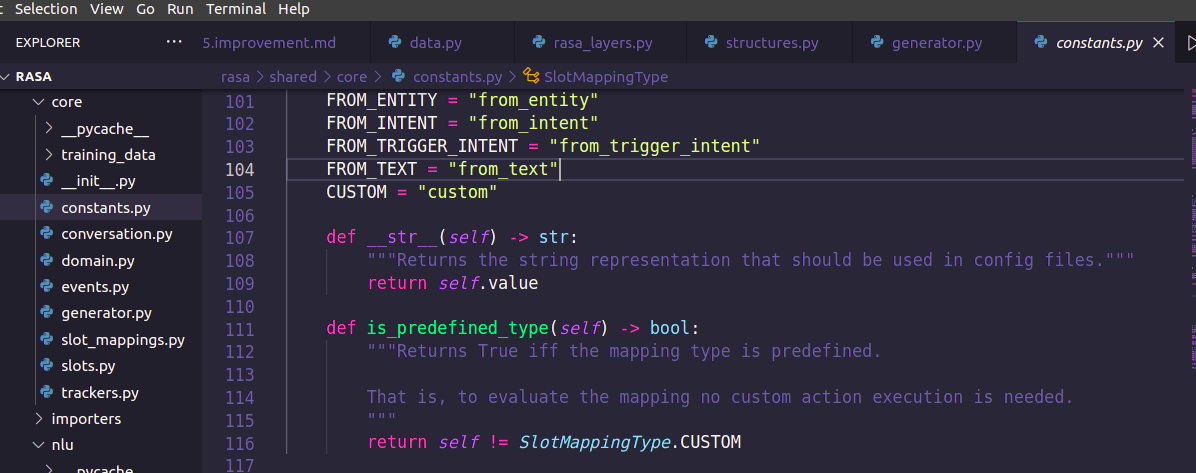Switch to 5.improvement.md tab

point(268,43)
